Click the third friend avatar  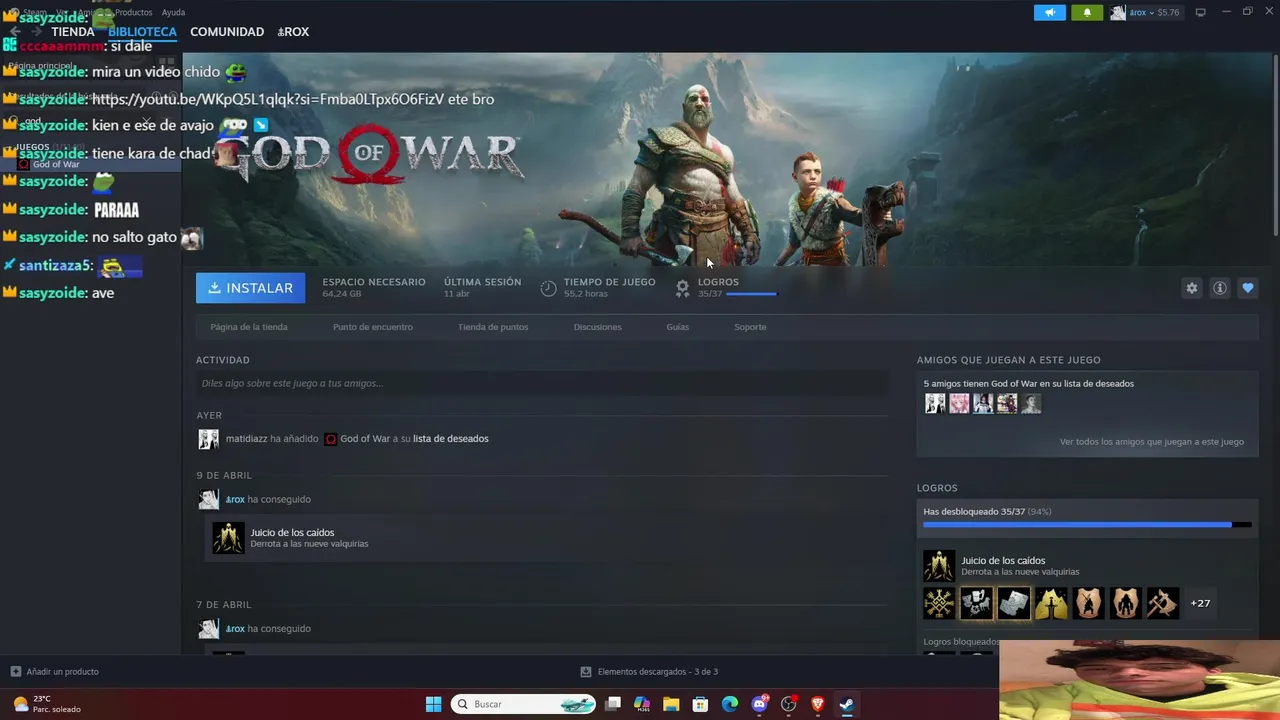point(983,404)
